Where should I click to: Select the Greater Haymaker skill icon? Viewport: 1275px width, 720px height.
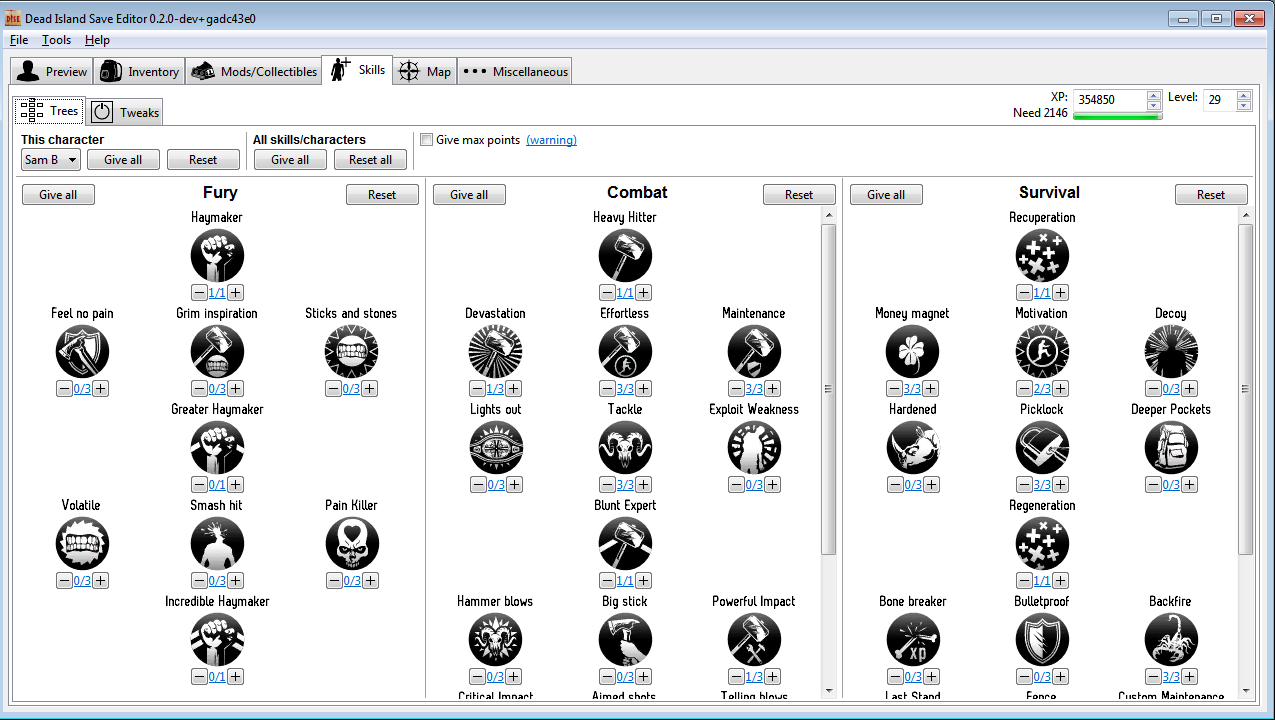(217, 447)
